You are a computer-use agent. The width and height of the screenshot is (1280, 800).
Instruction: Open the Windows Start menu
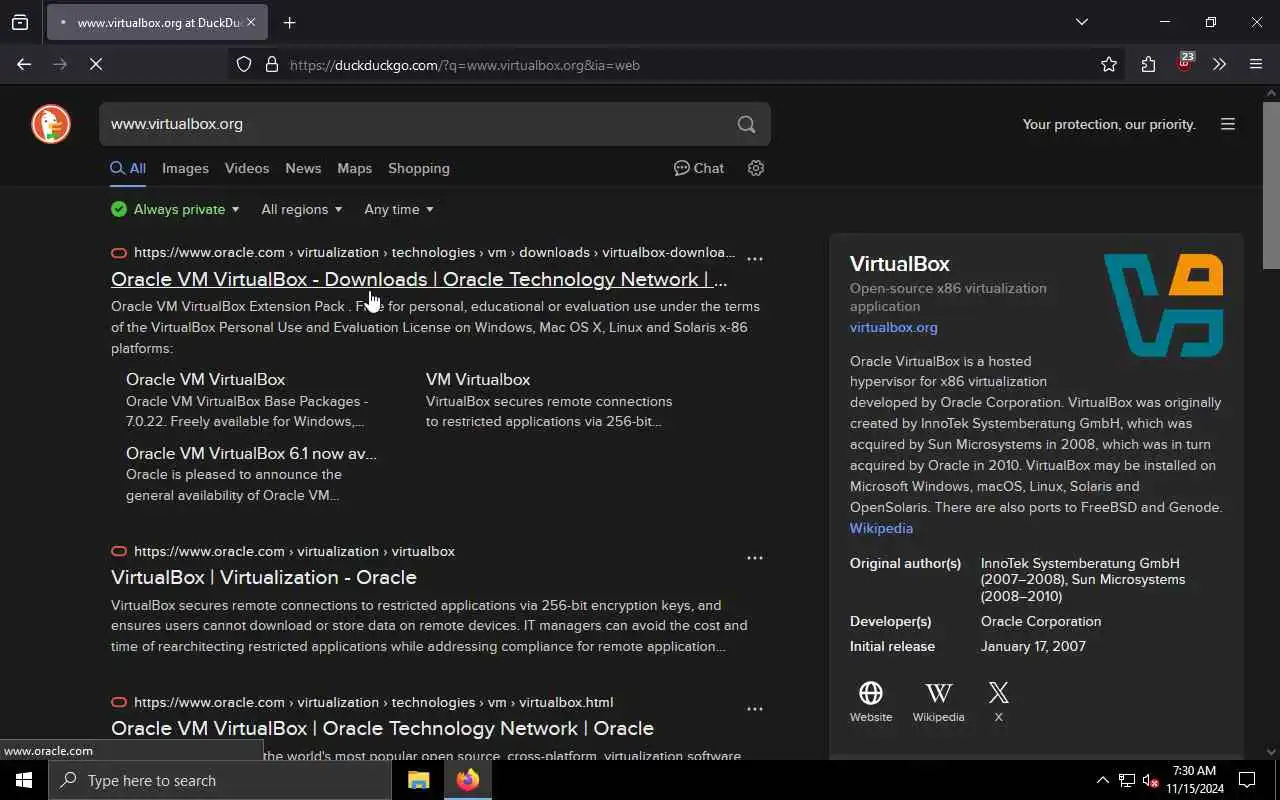click(x=24, y=780)
